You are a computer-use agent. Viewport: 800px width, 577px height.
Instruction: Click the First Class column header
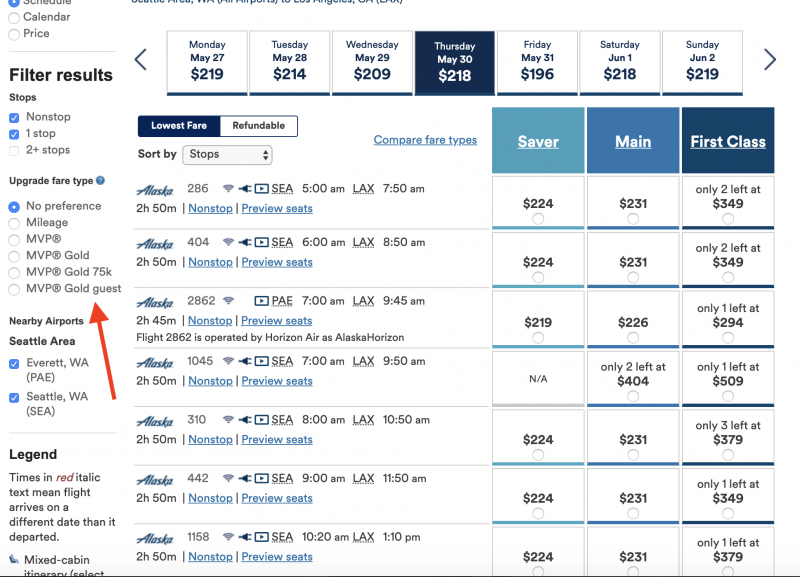[x=728, y=141]
